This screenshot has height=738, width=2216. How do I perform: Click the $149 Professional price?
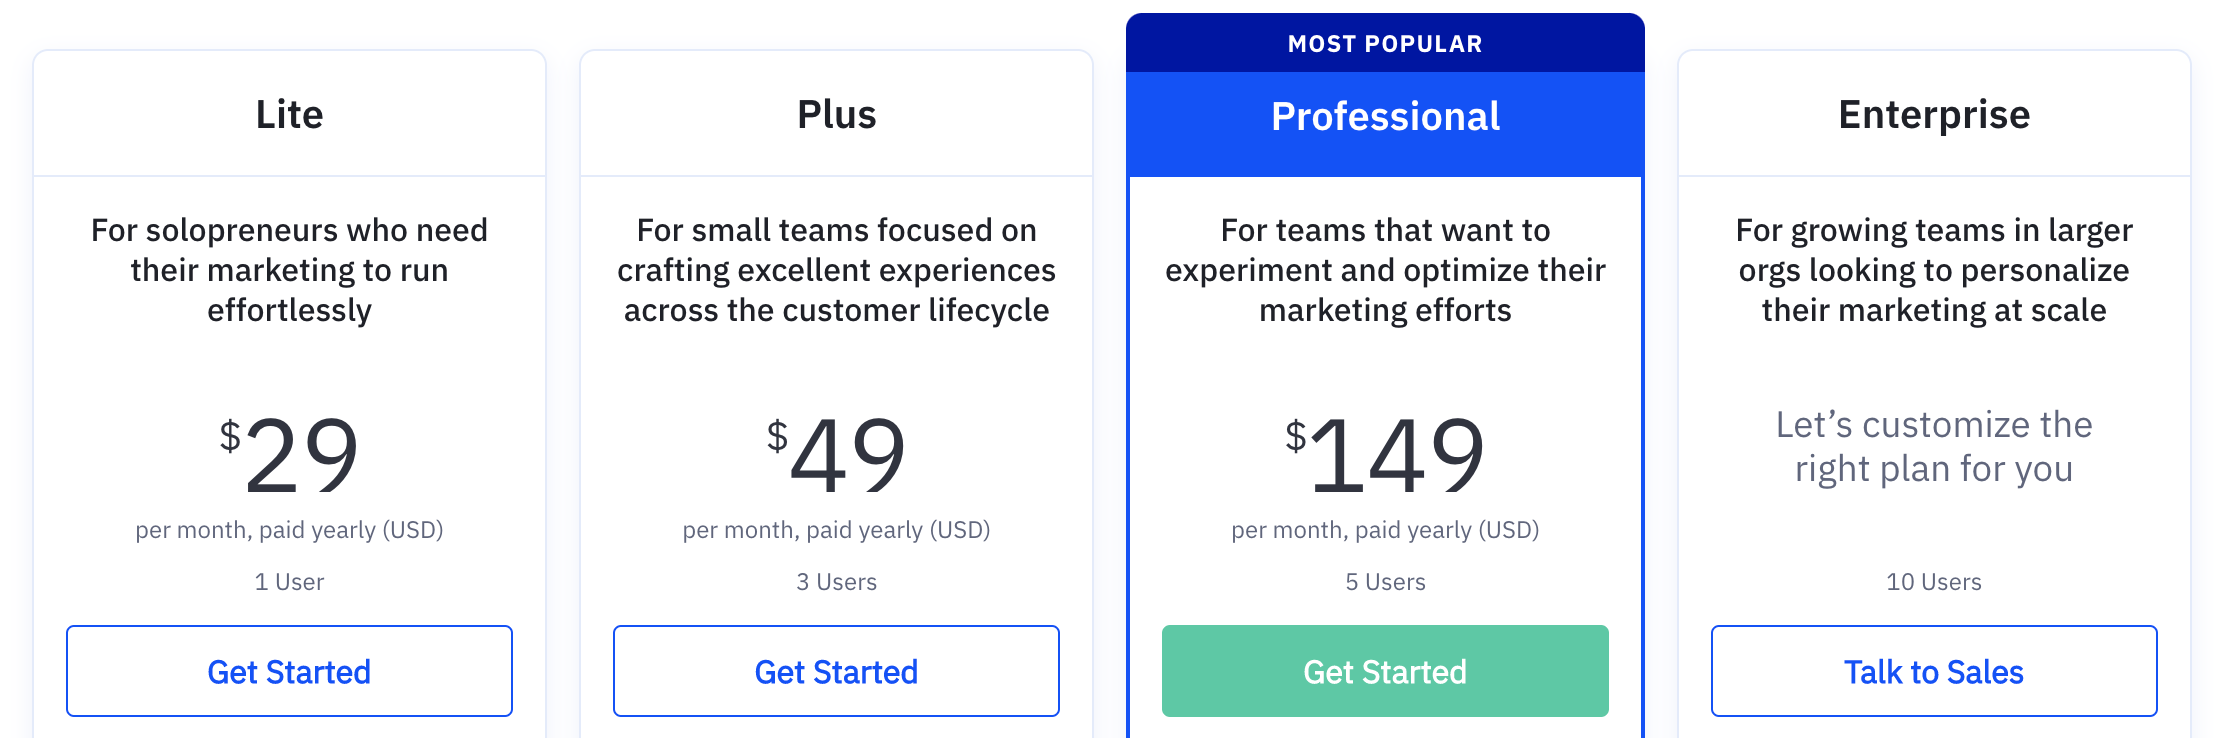[1385, 455]
